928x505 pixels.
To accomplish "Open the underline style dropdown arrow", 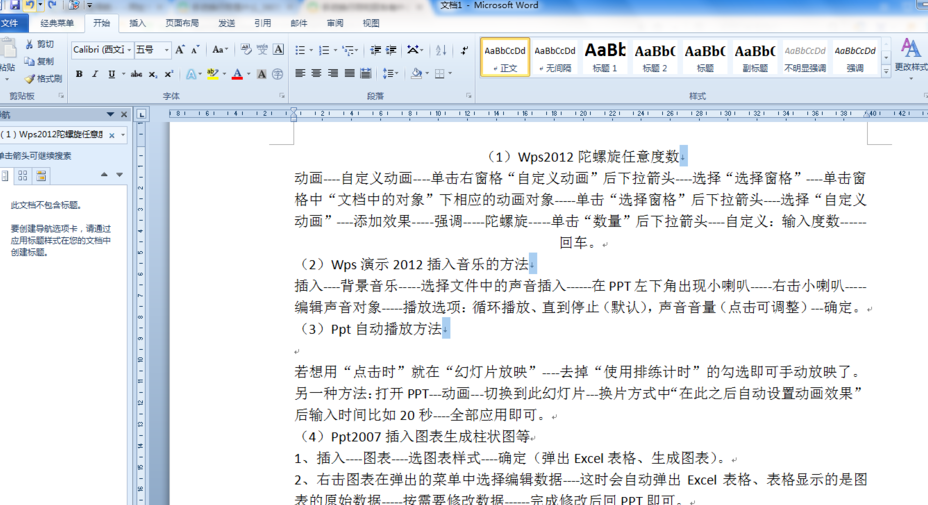I will point(123,74).
